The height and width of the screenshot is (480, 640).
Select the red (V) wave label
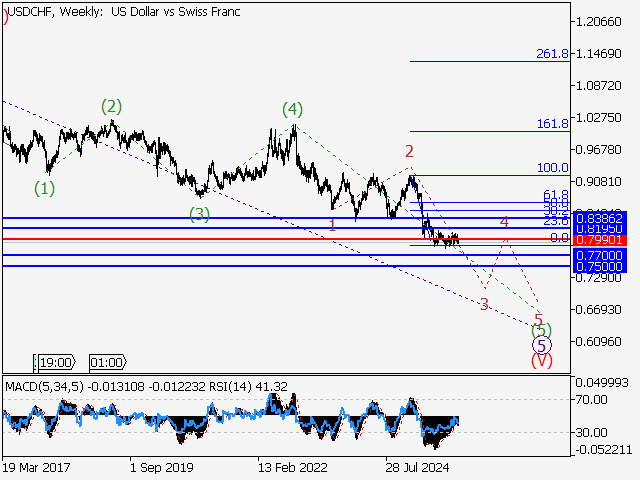click(541, 360)
